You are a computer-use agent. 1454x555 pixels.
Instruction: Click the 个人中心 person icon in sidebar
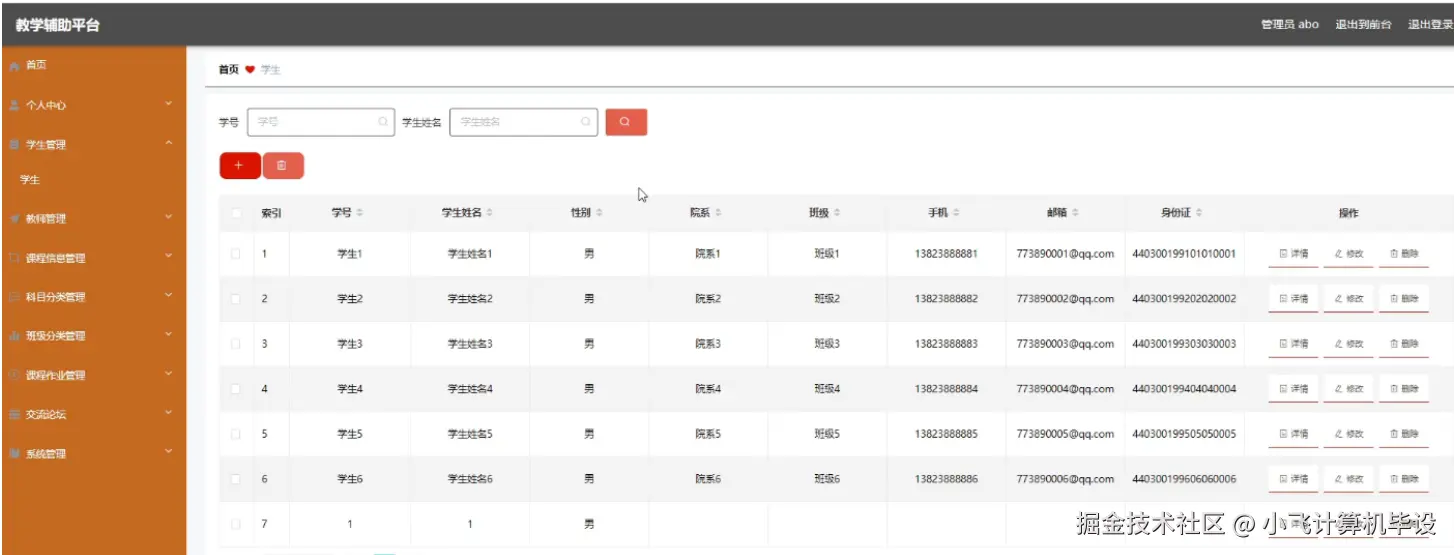(x=14, y=105)
